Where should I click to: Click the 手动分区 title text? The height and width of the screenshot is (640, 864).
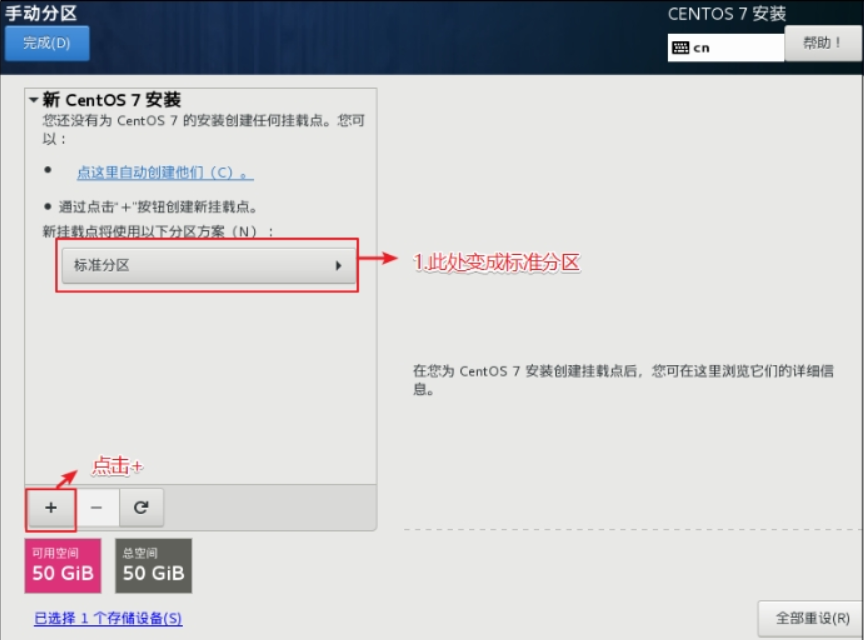[41, 13]
